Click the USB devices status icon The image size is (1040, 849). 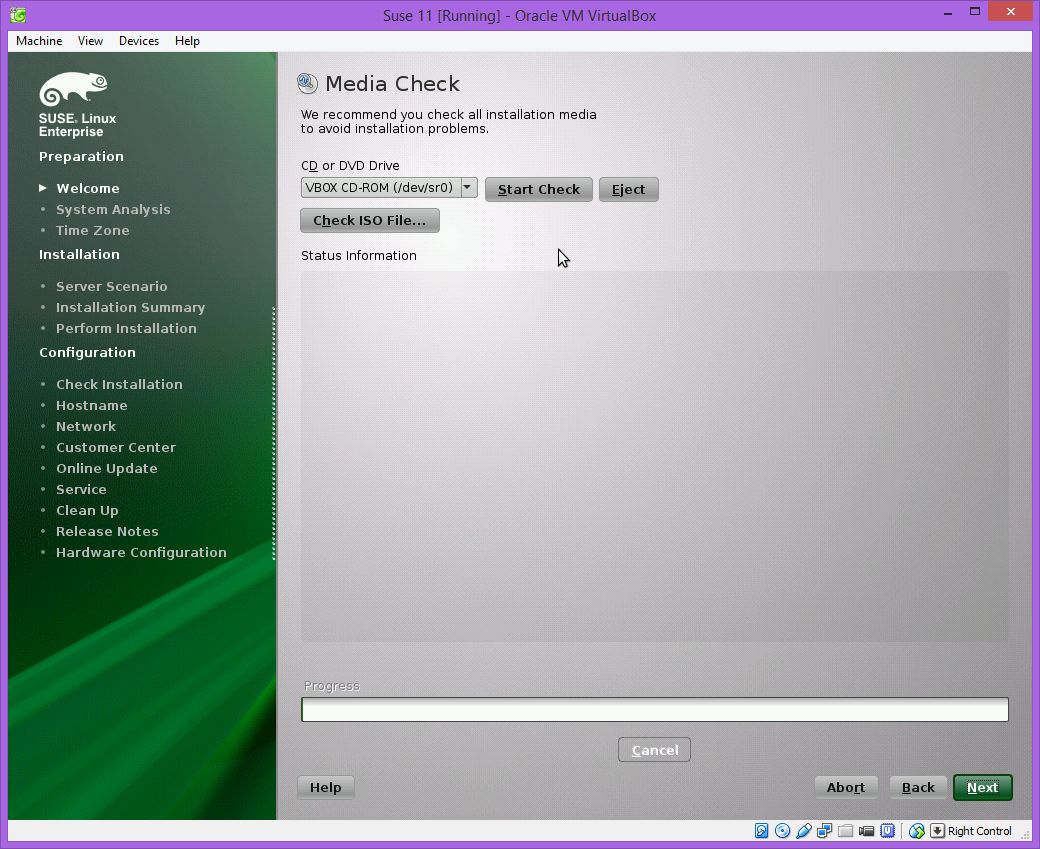click(804, 830)
